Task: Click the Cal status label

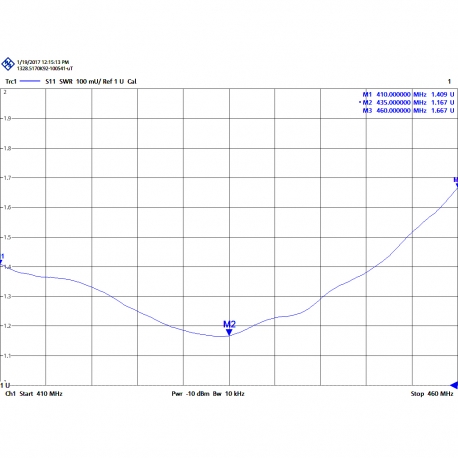Action: pos(132,81)
